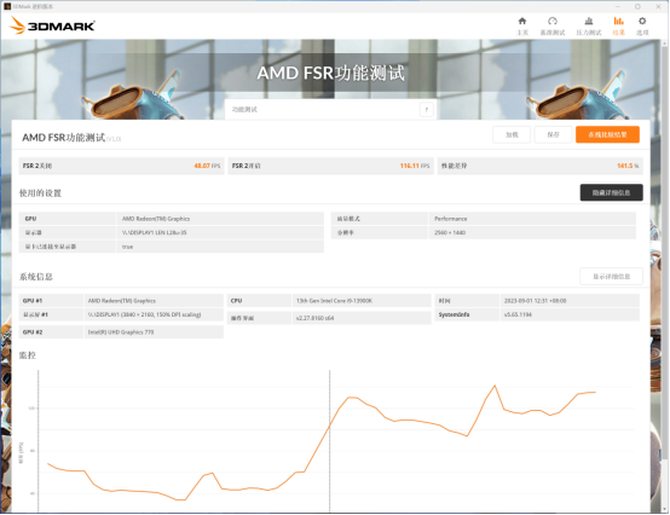Screen dimensions: 670x515
Task: Click the 13th Gen Intel Core i9-13900K value
Action: (x=334, y=300)
